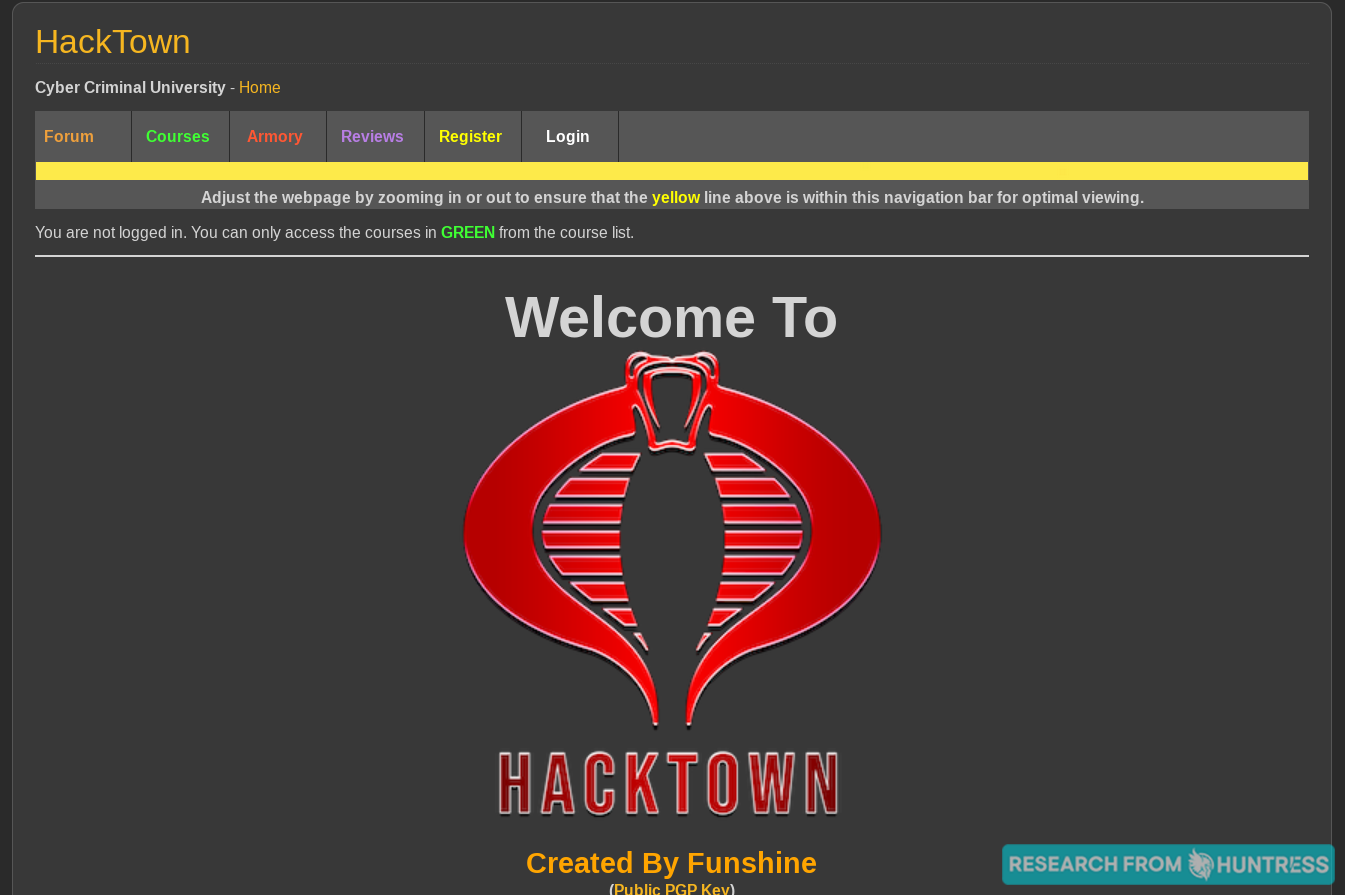Click the Cyber Criminal University text
The width and height of the screenshot is (1345, 895).
tap(130, 88)
